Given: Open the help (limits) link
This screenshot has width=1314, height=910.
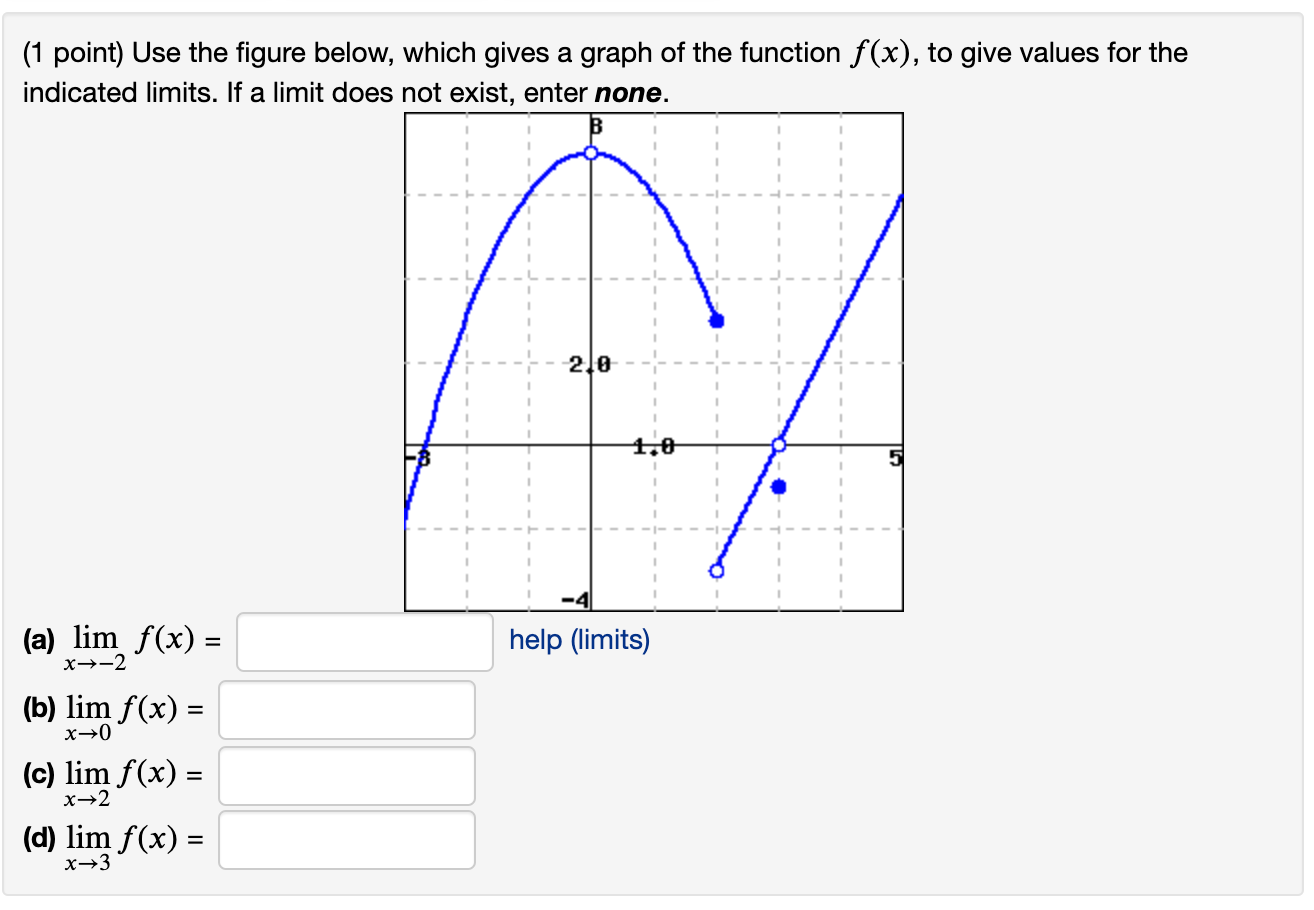Looking at the screenshot, I should (578, 640).
